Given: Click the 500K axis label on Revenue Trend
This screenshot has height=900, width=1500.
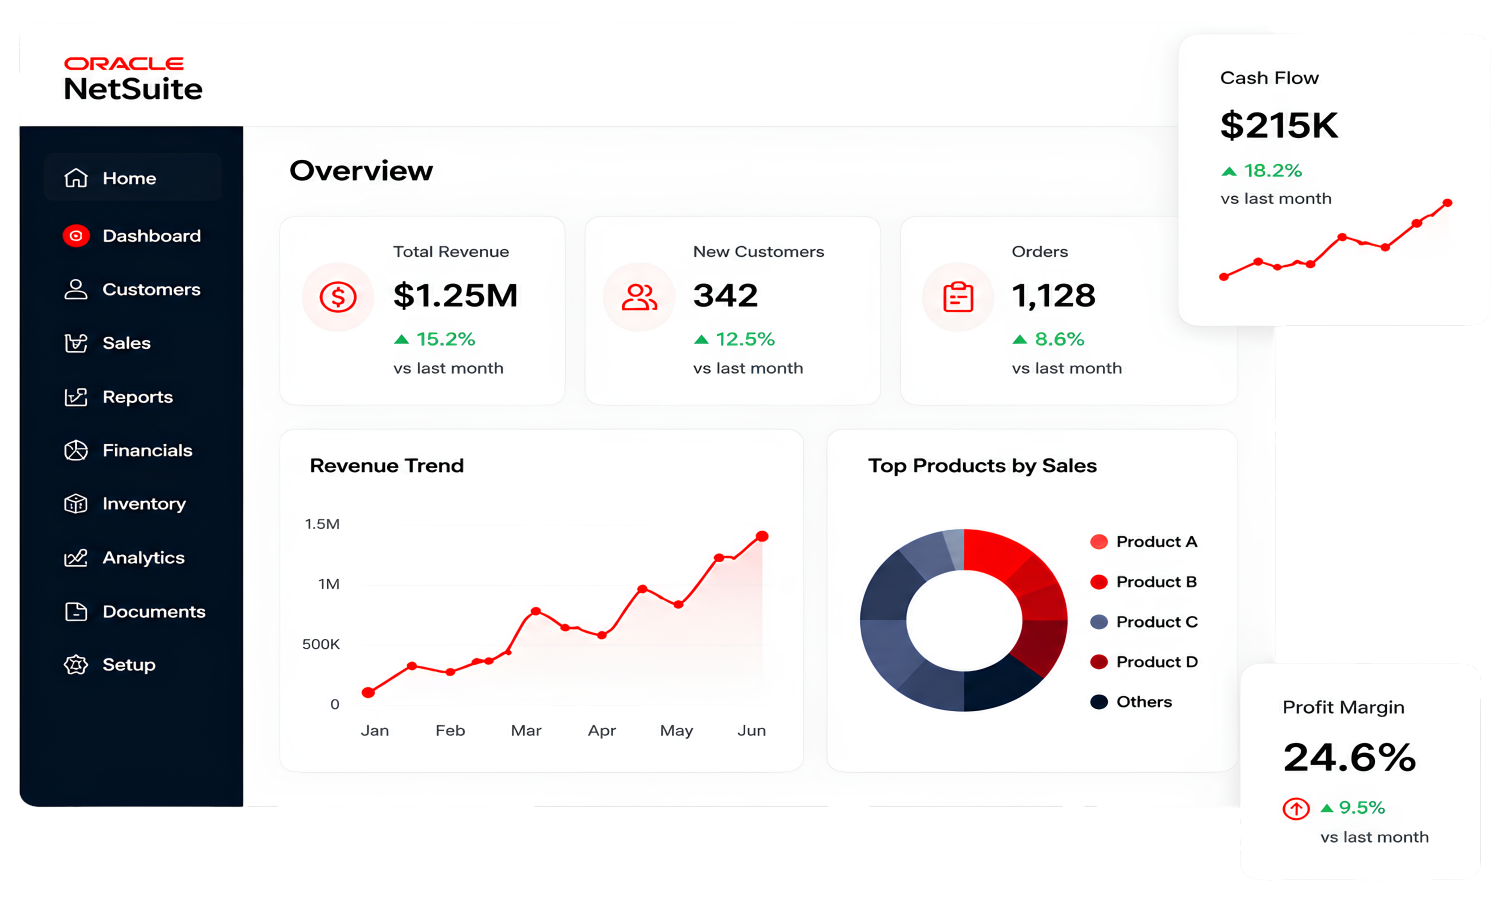Looking at the screenshot, I should [x=321, y=644].
